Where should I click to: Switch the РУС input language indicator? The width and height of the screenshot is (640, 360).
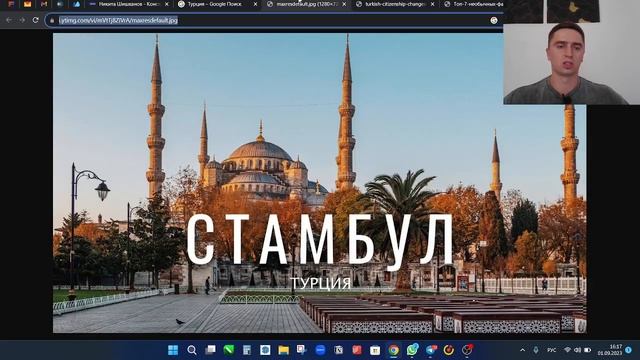pos(551,350)
